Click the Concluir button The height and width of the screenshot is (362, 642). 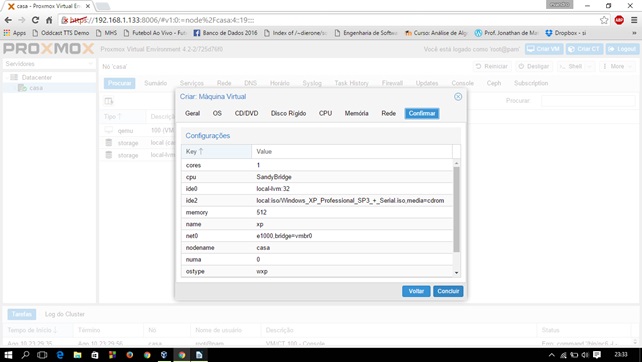point(448,291)
